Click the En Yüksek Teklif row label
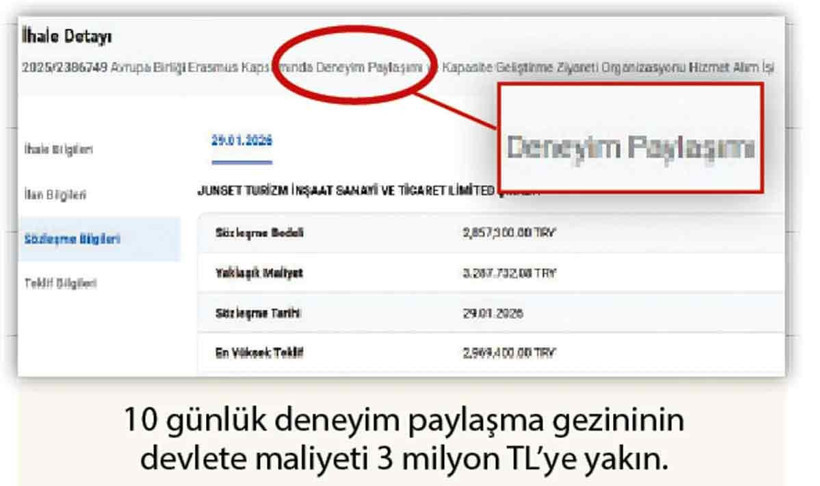The width and height of the screenshot is (820, 486). point(259,353)
